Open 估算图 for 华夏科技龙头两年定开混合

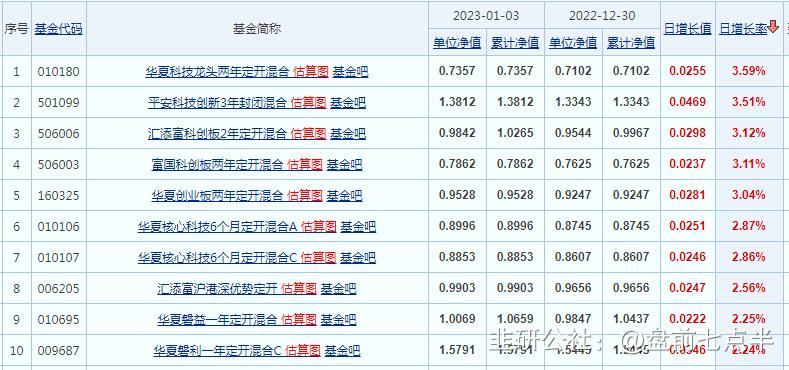tap(310, 71)
